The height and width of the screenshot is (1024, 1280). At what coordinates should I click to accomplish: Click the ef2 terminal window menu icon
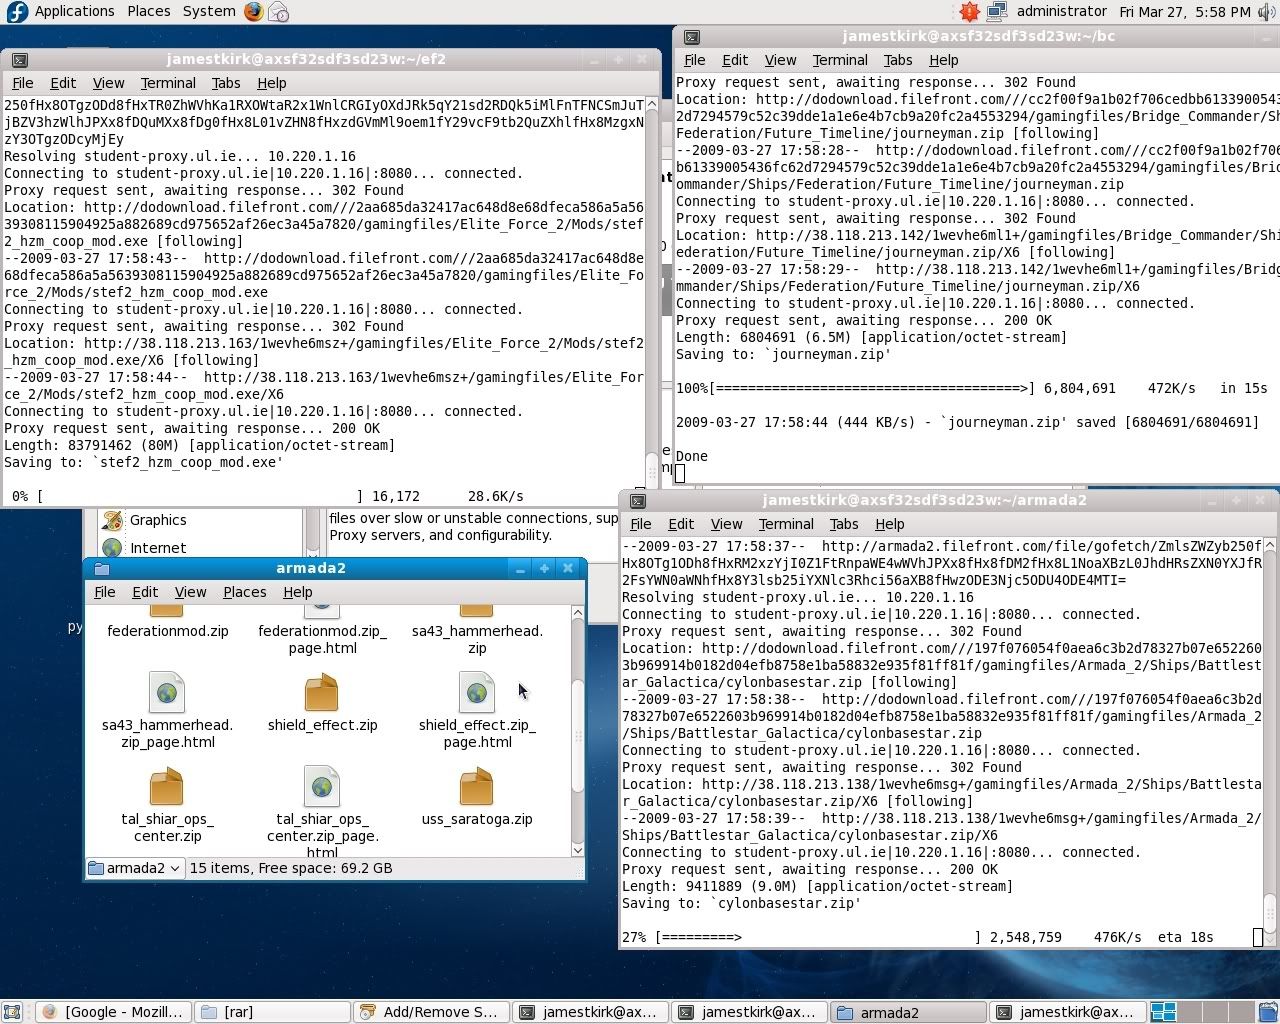19,60
